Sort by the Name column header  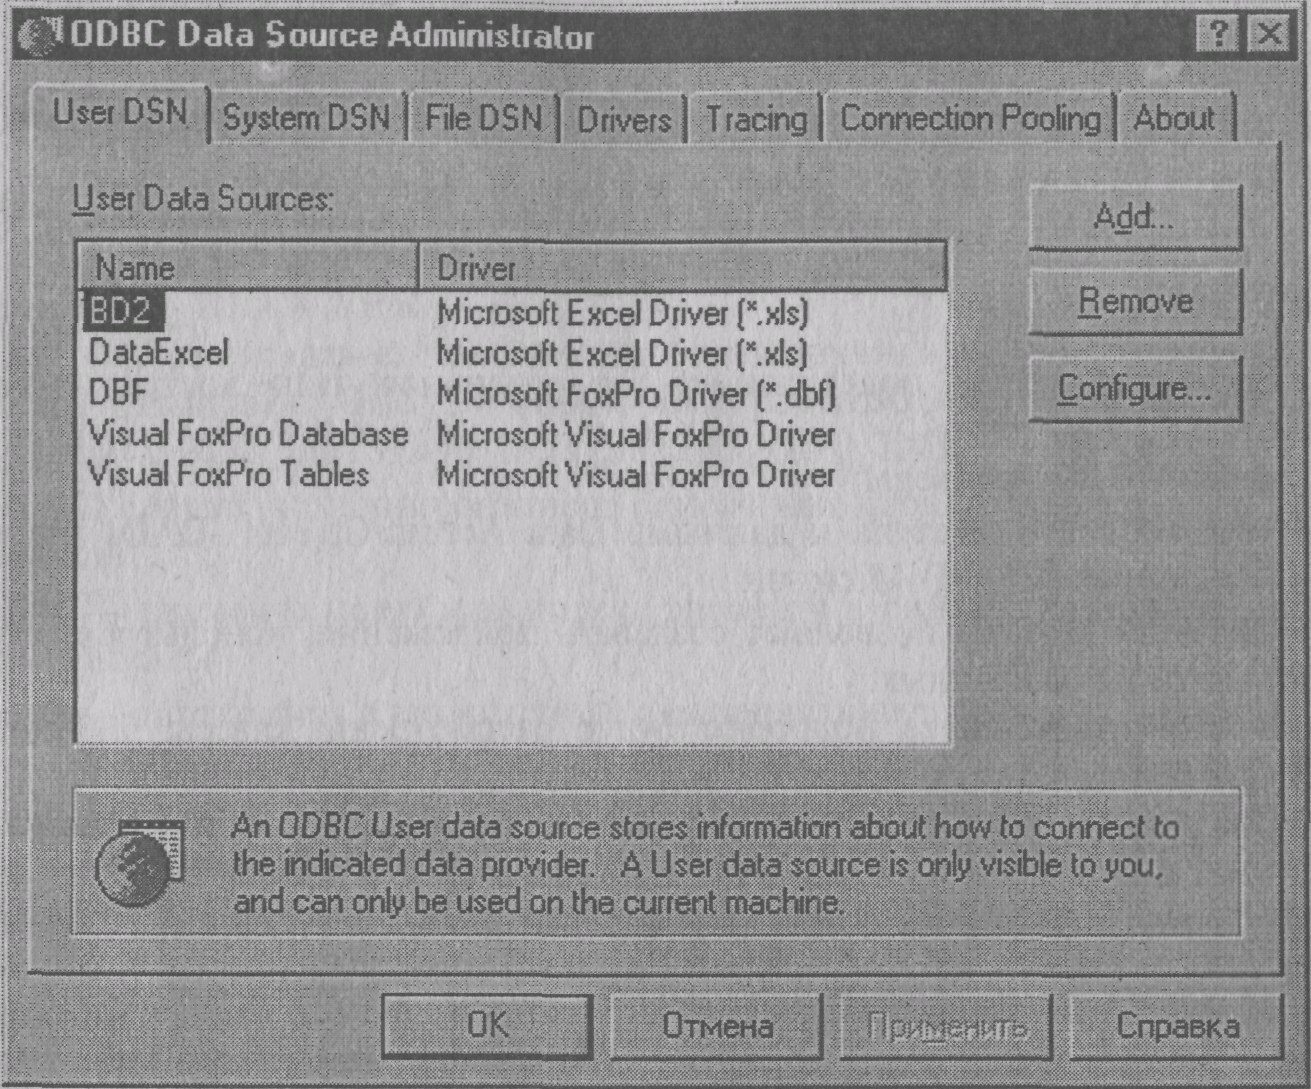248,267
